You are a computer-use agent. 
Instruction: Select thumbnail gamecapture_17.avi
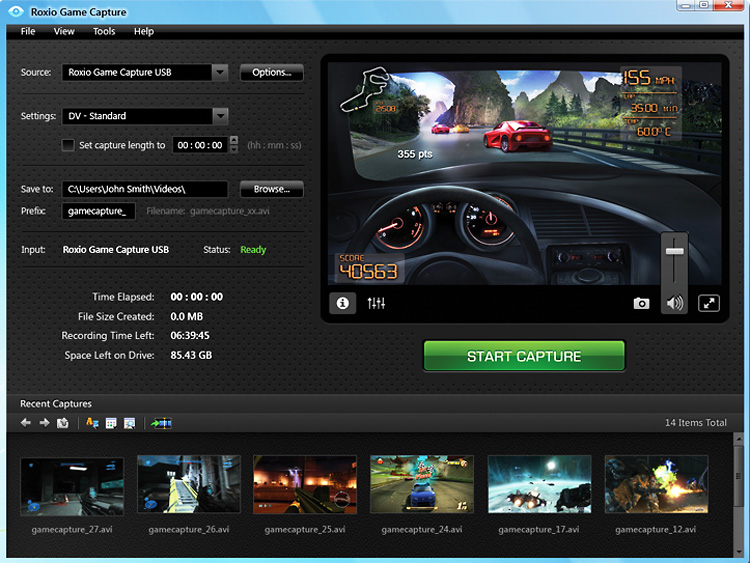[x=540, y=484]
